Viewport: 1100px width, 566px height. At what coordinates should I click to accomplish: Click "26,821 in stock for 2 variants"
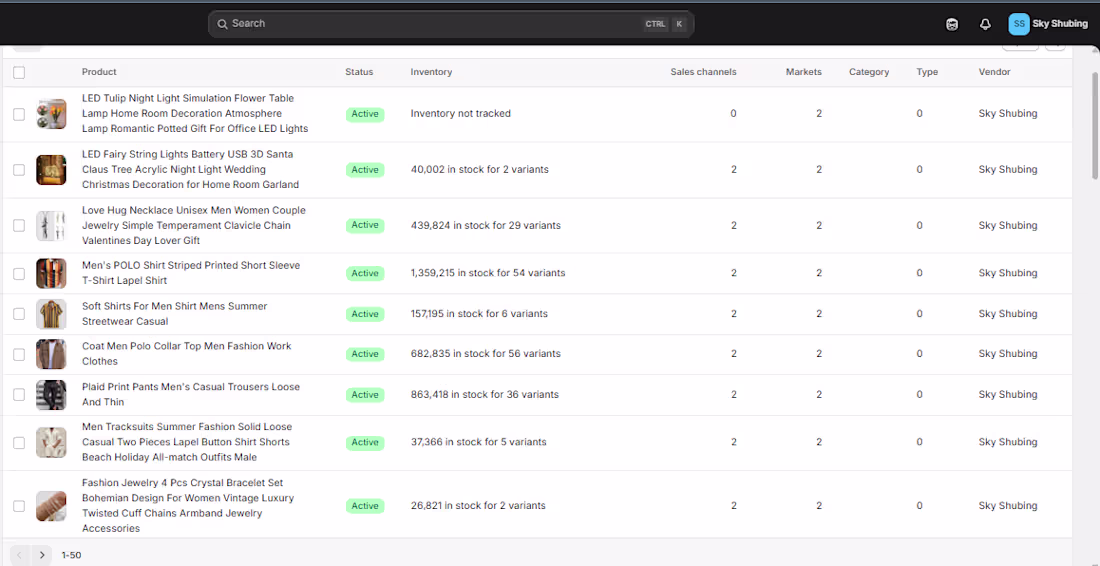tap(478, 506)
